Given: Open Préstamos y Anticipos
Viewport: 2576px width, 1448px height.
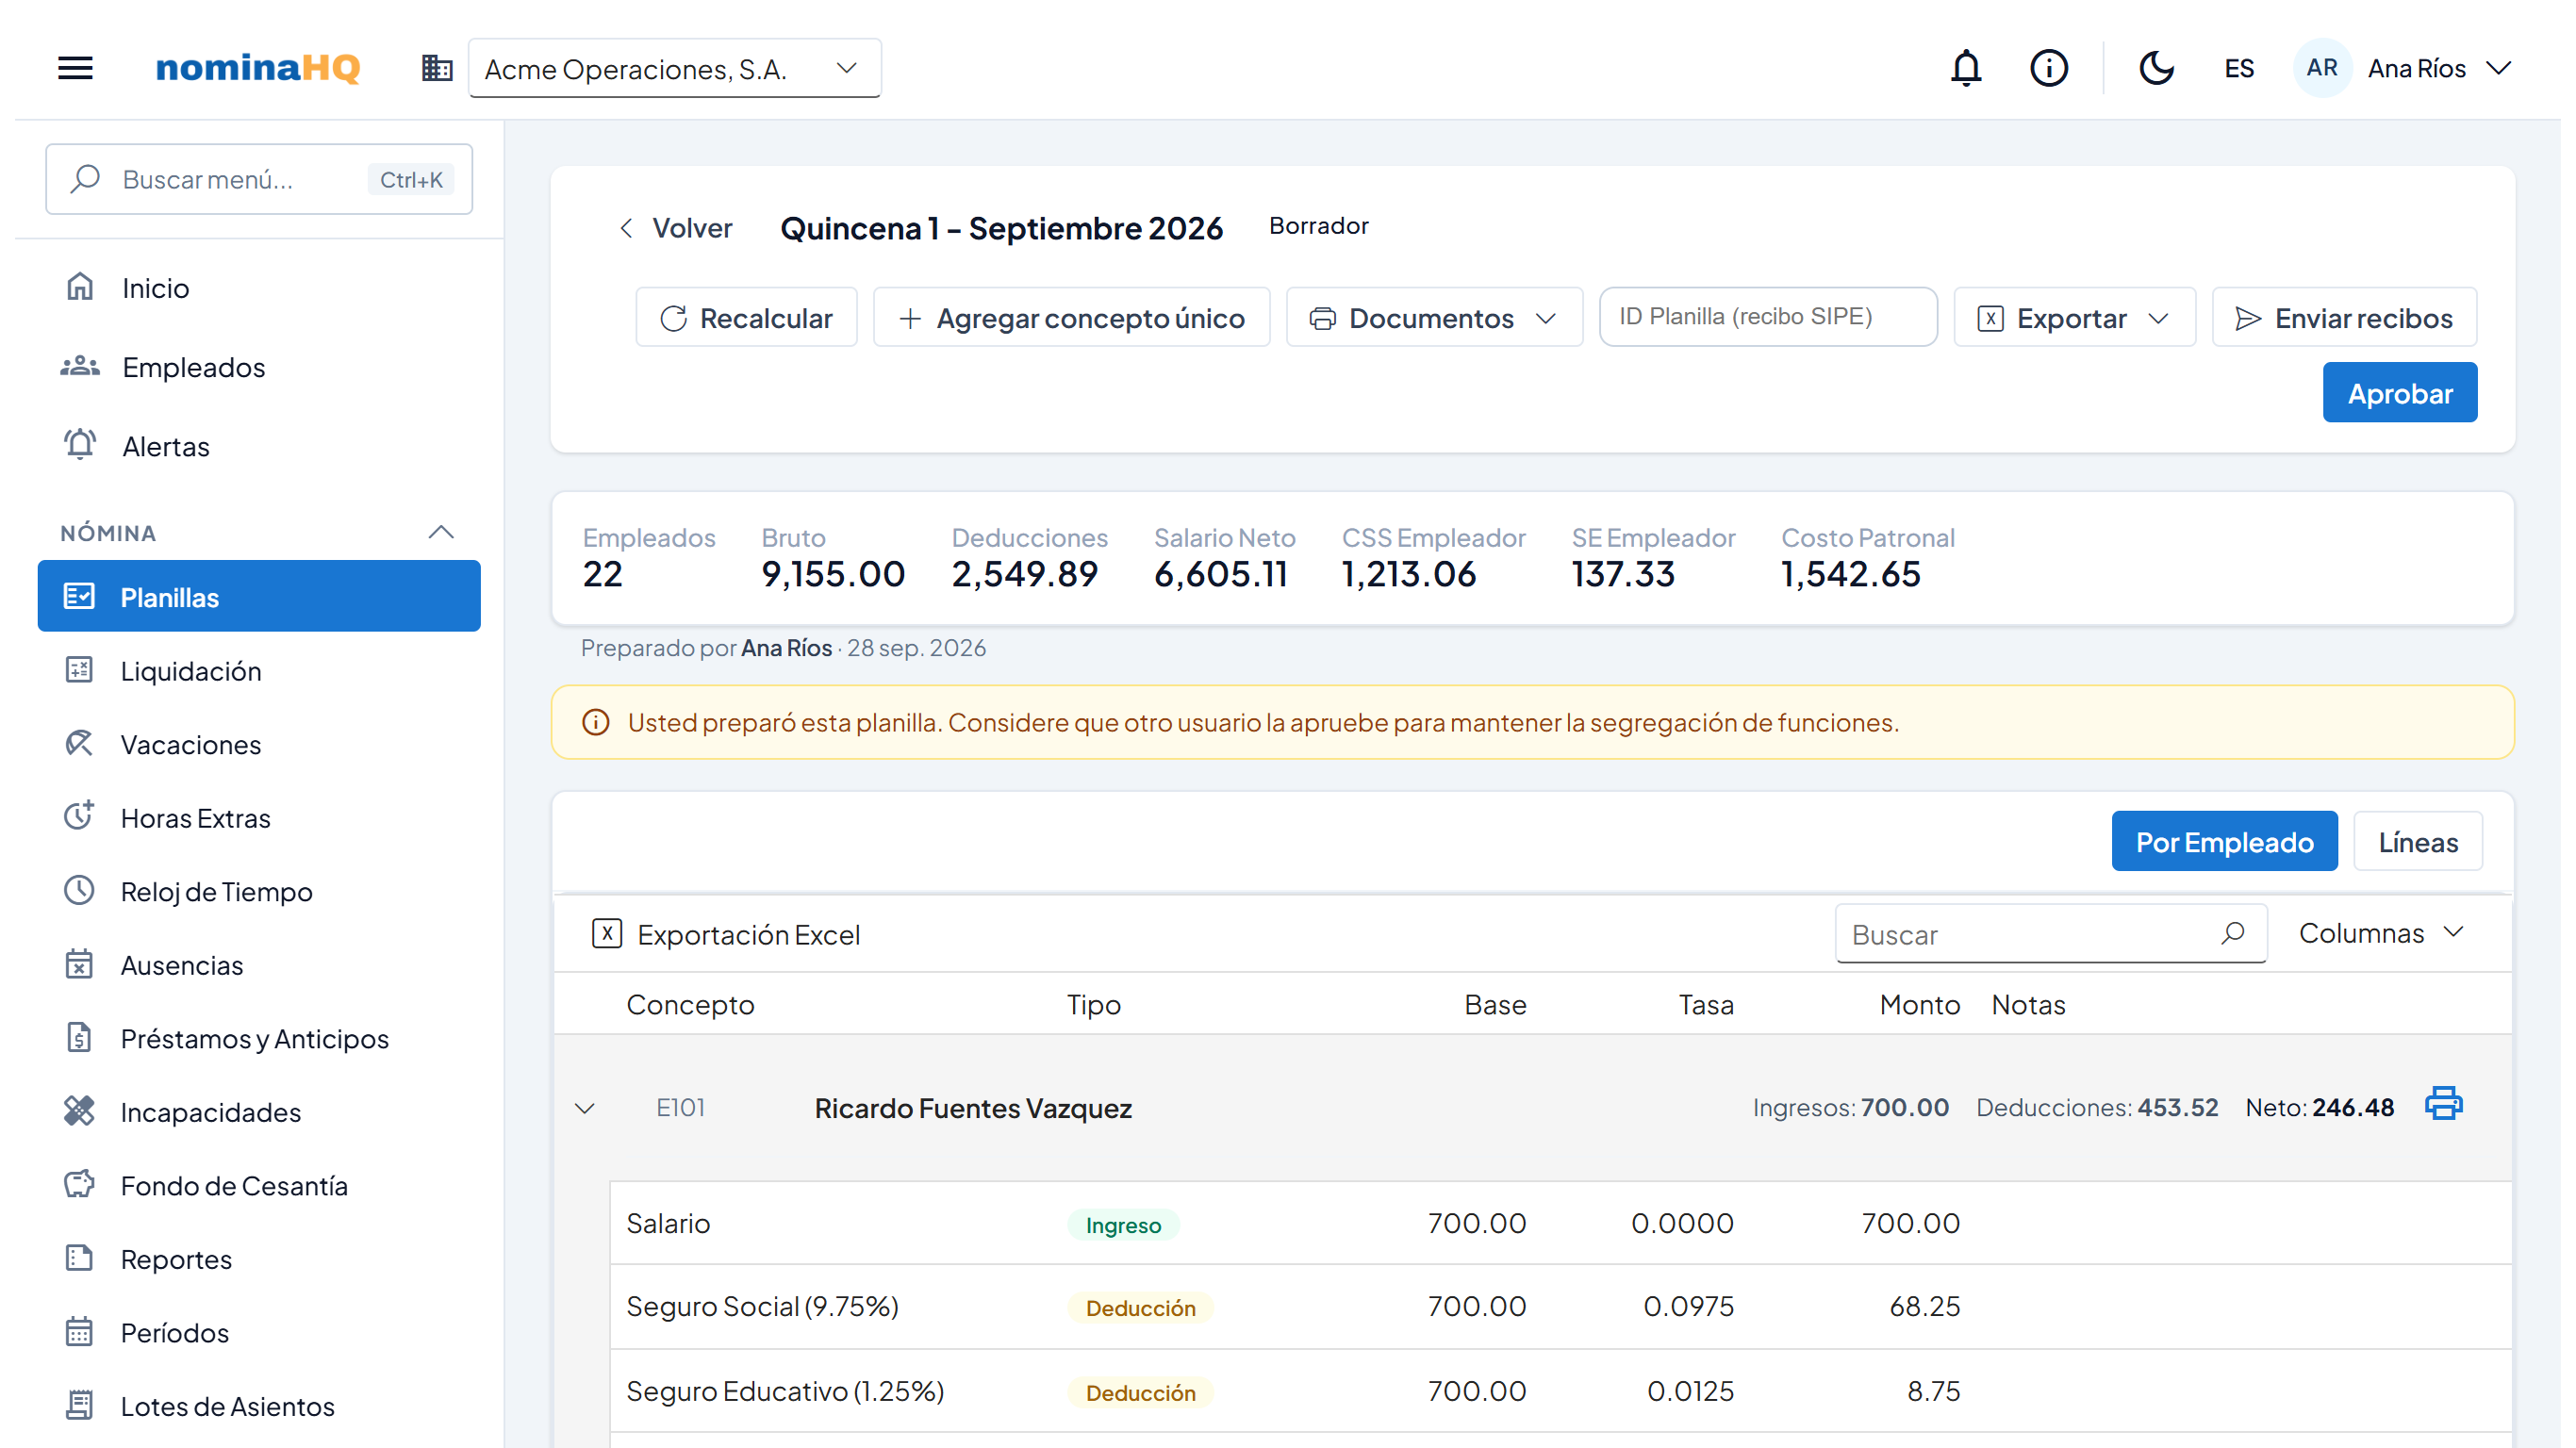Looking at the screenshot, I should pos(259,1038).
